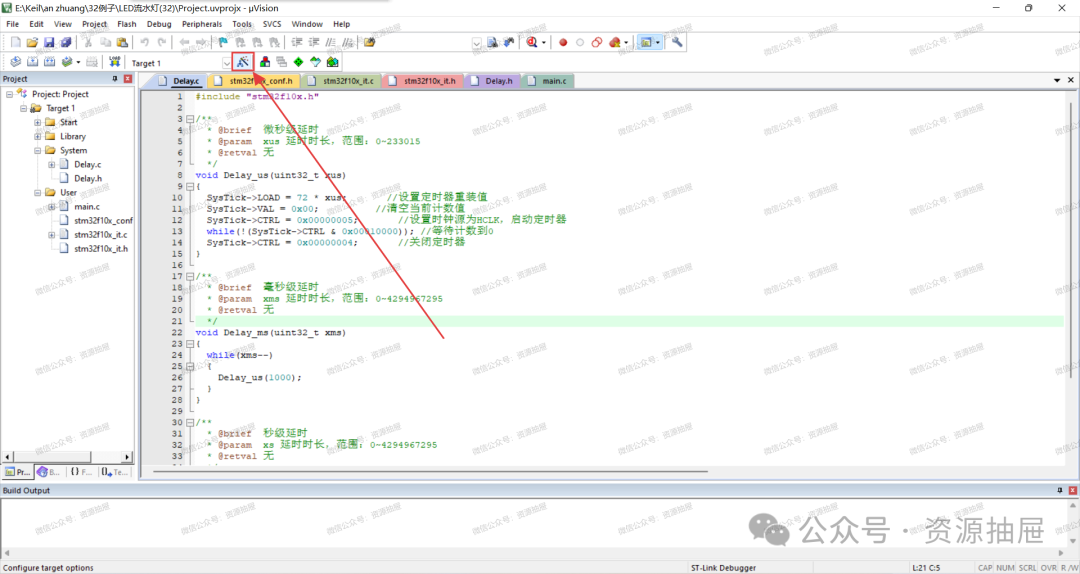Expand Delay.c dependencies in tree
Screen dimensions: 1080x574
point(51,165)
